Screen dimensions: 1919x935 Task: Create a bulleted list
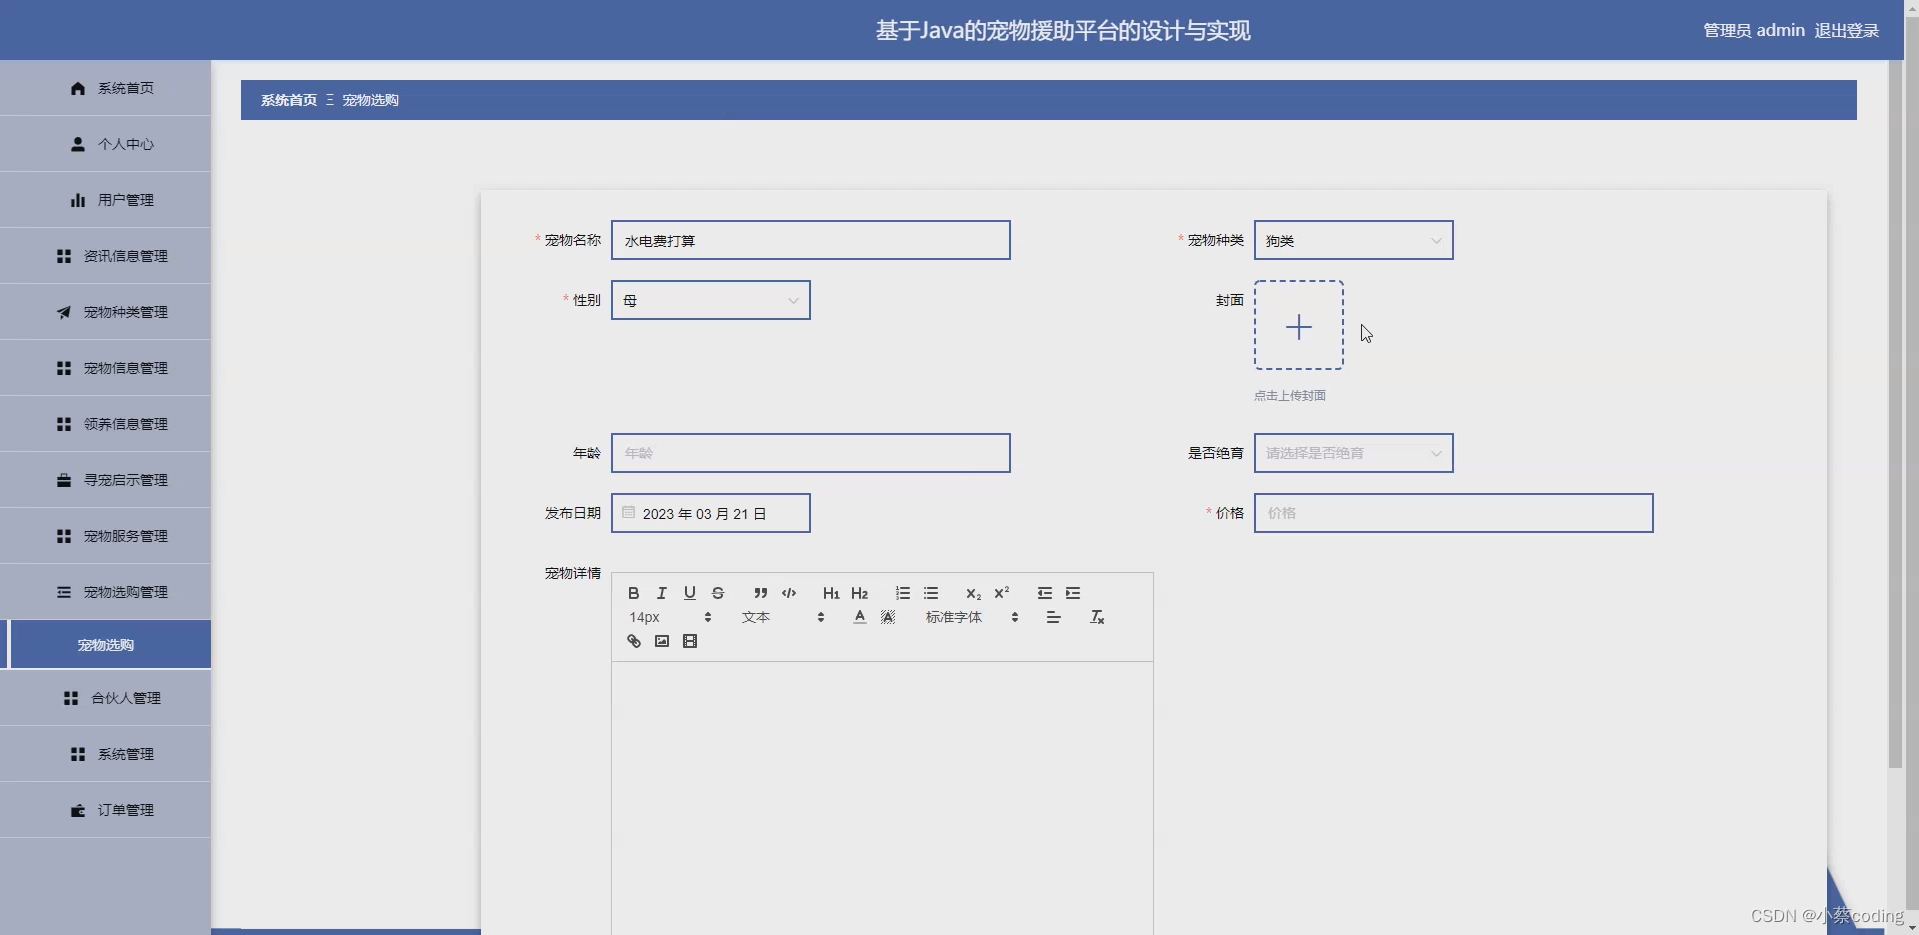click(x=931, y=593)
